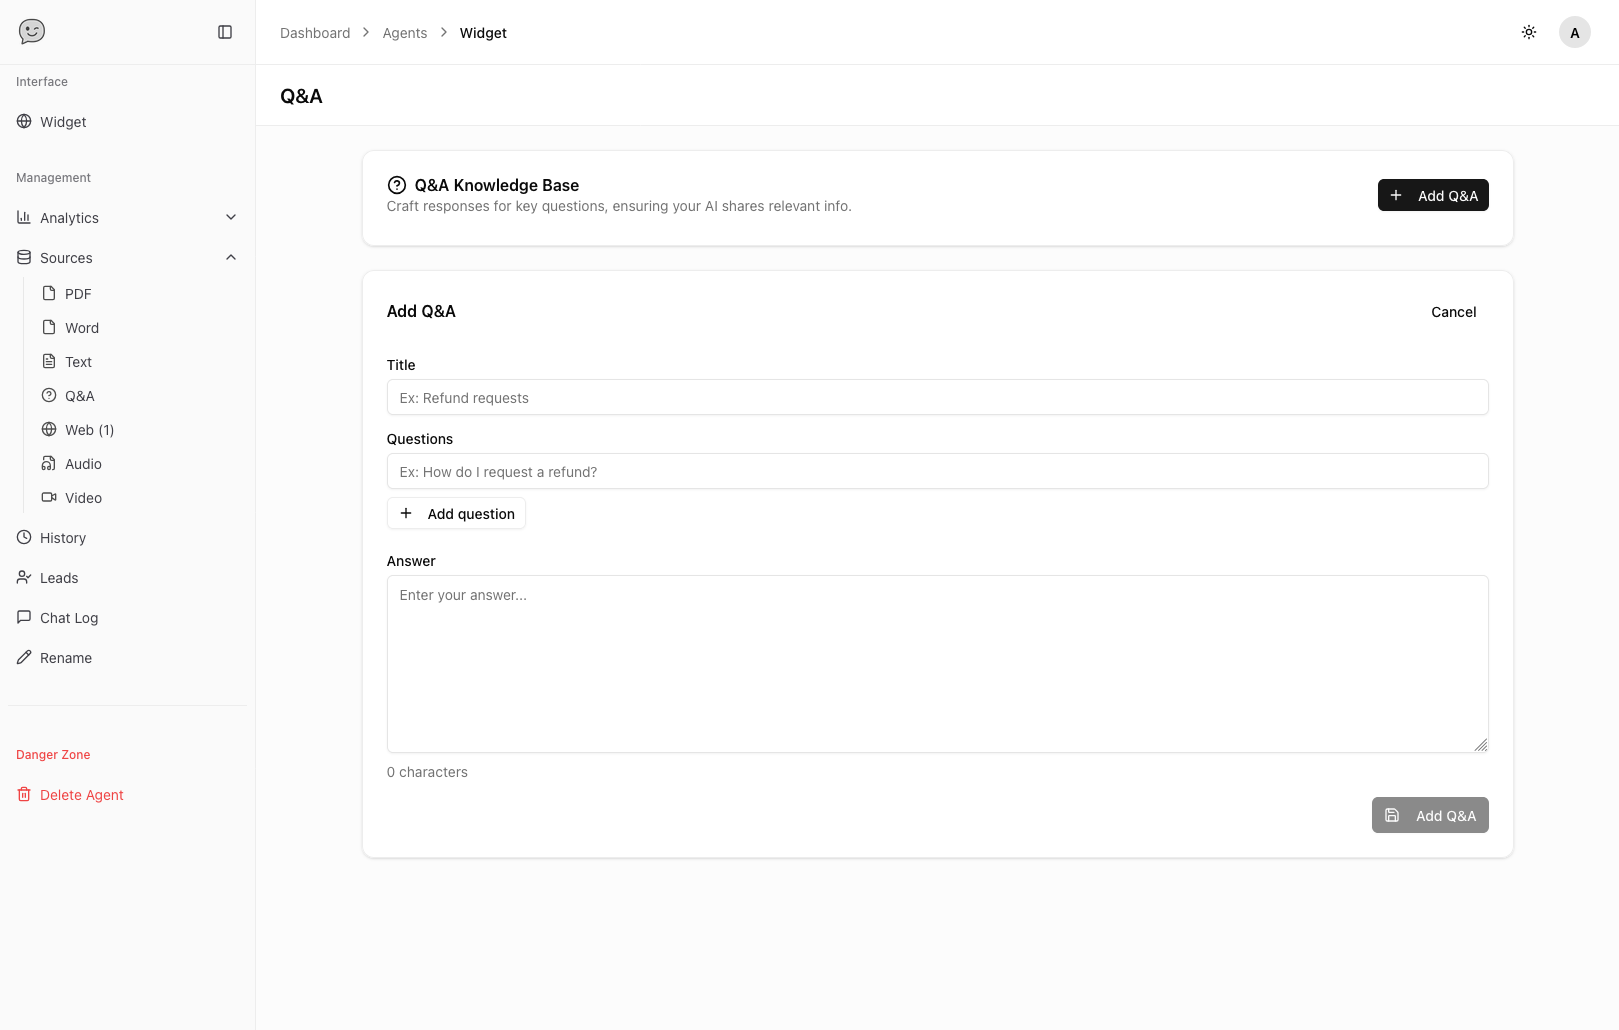Focus the Title input field

pyautogui.click(x=937, y=398)
